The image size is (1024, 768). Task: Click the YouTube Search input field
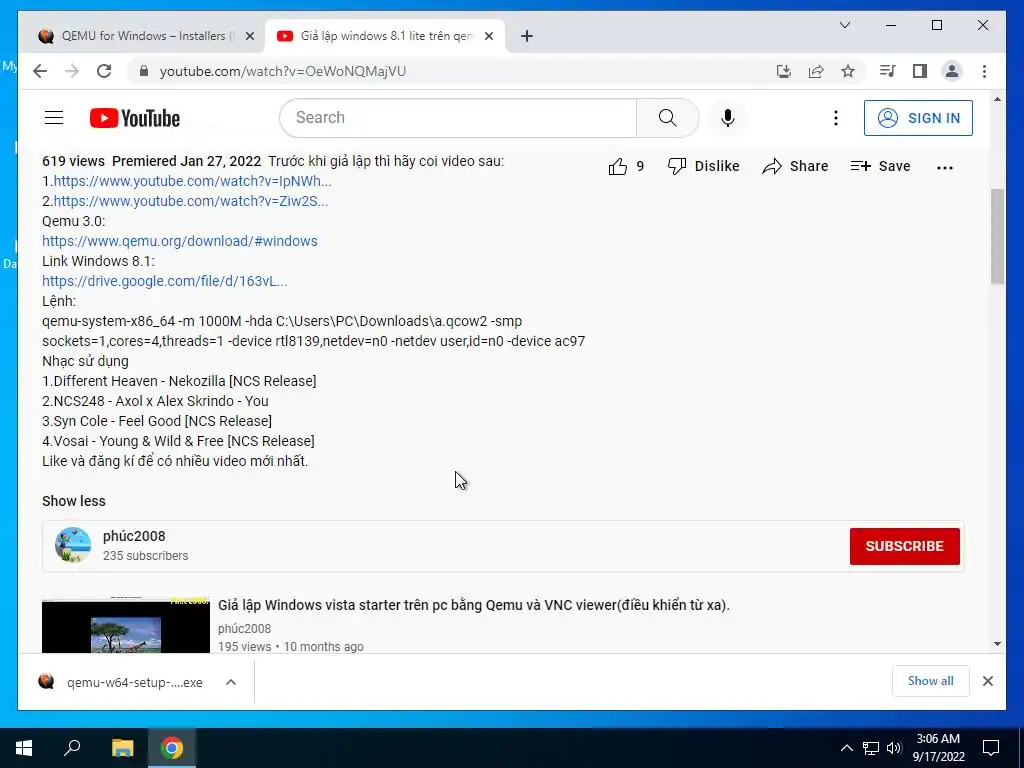click(x=458, y=118)
